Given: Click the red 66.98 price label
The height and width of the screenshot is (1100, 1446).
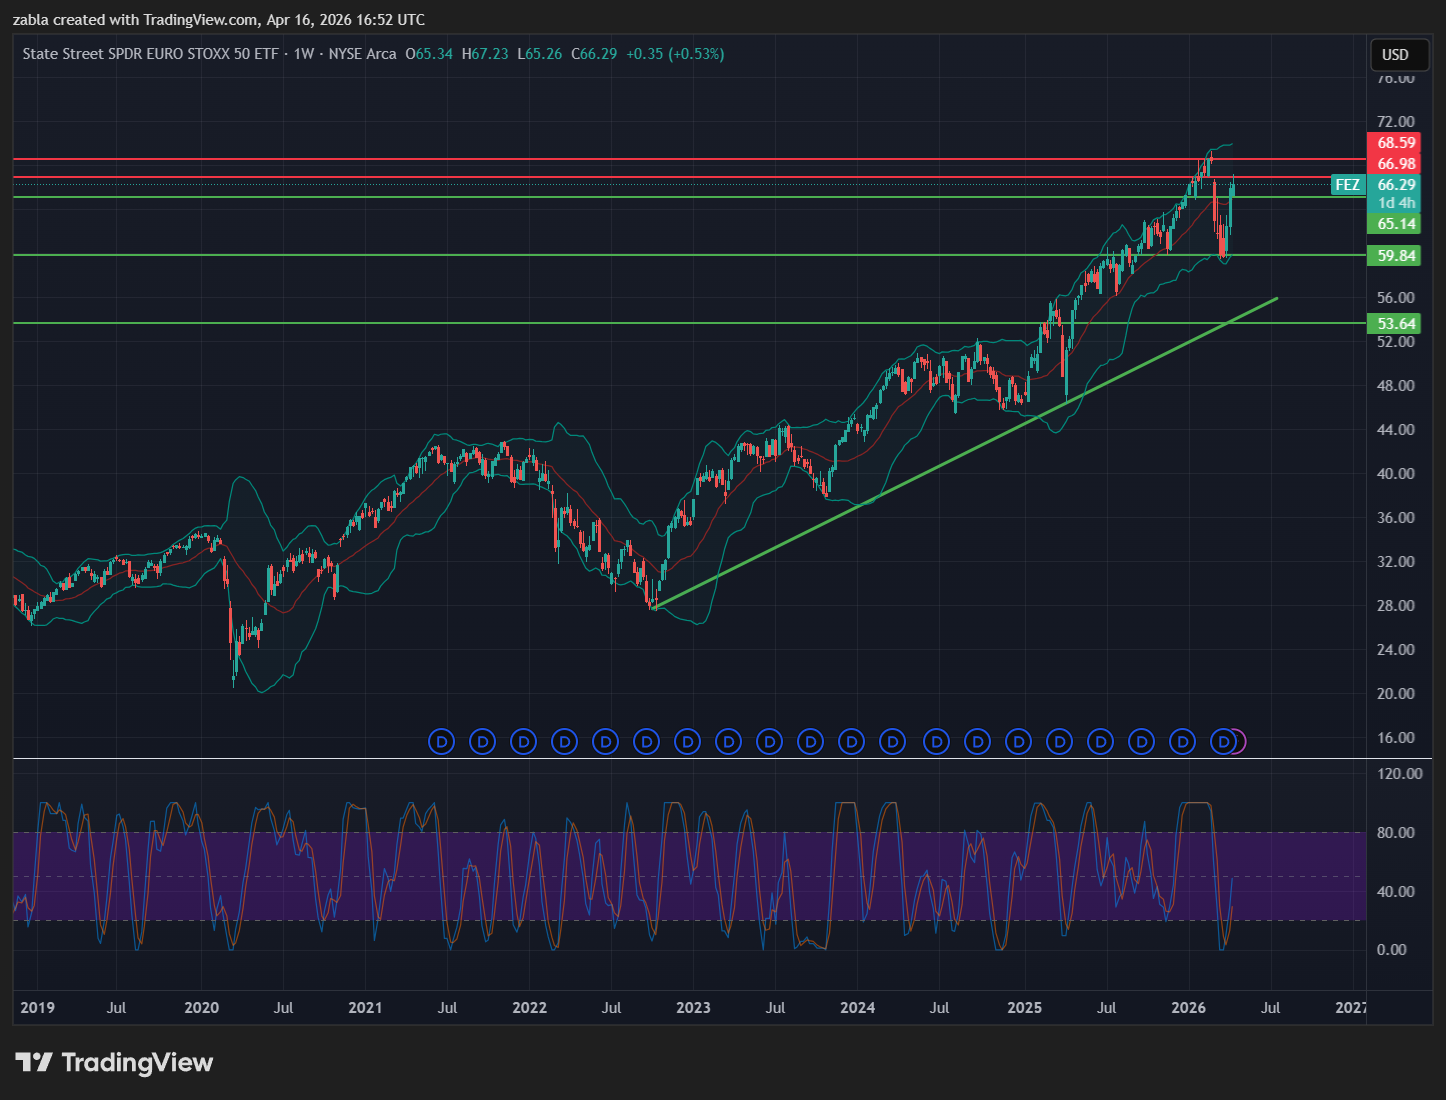Looking at the screenshot, I should coord(1395,164).
